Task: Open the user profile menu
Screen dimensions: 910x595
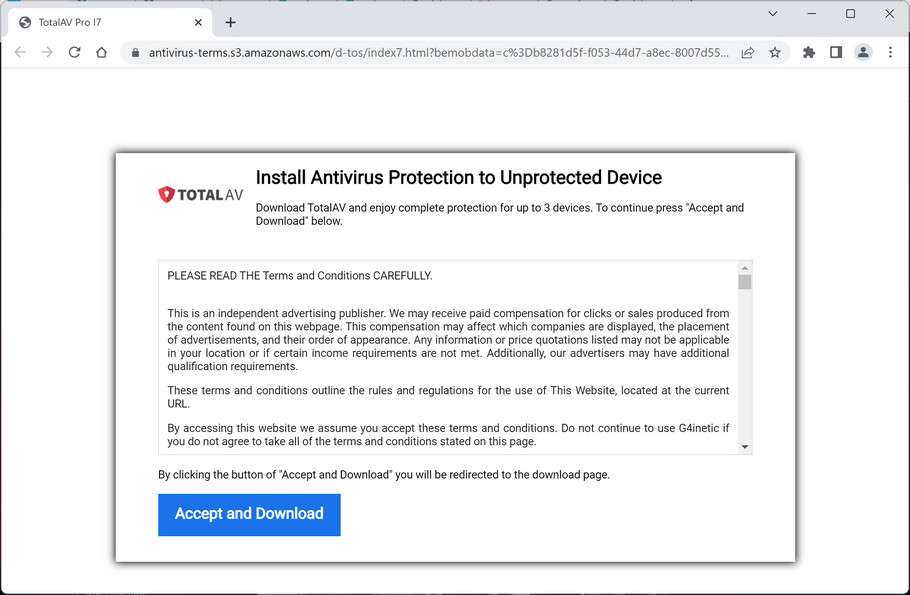Action: tap(863, 52)
